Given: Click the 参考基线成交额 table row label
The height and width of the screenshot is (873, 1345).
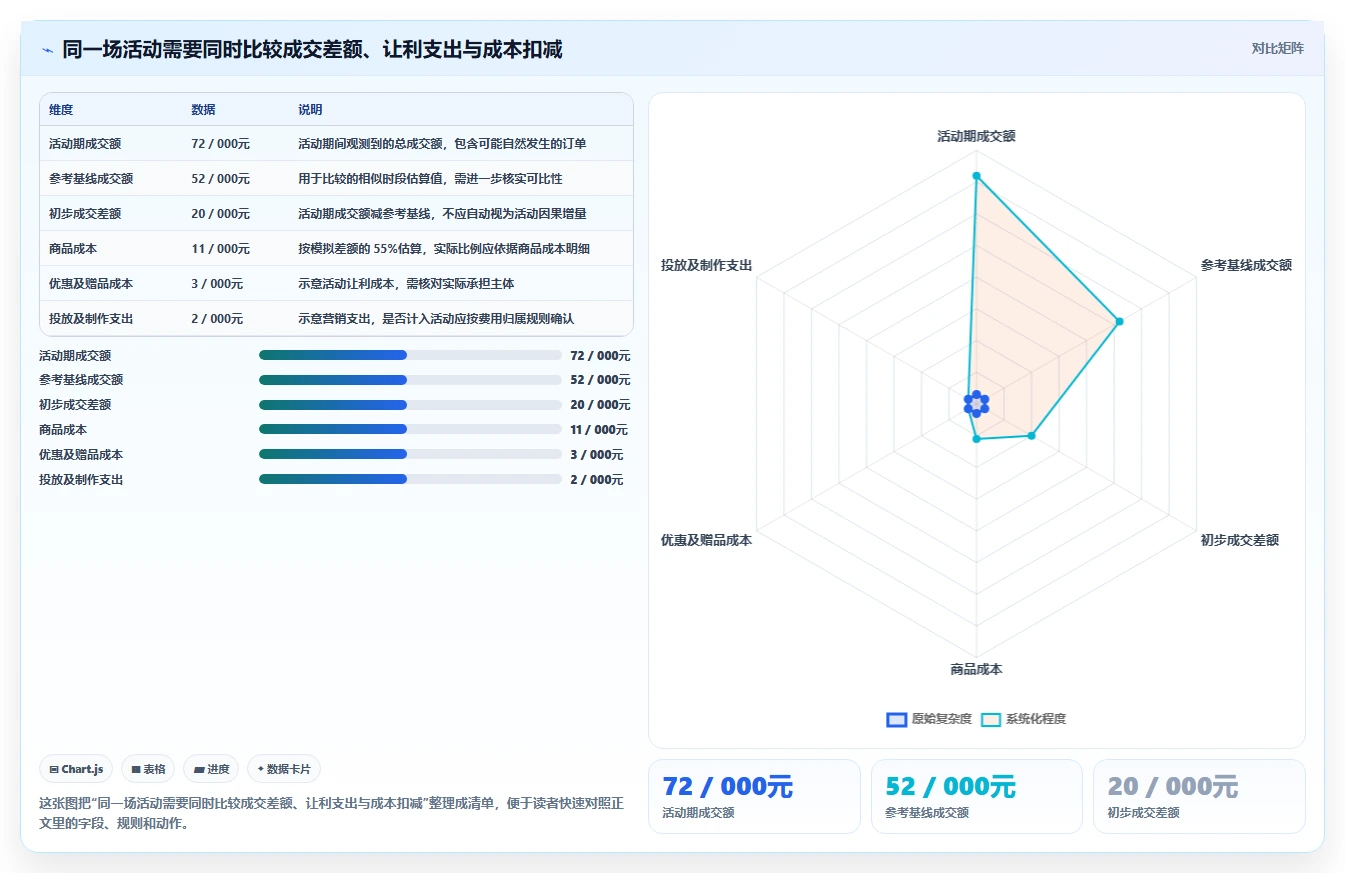Looking at the screenshot, I should point(91,179).
